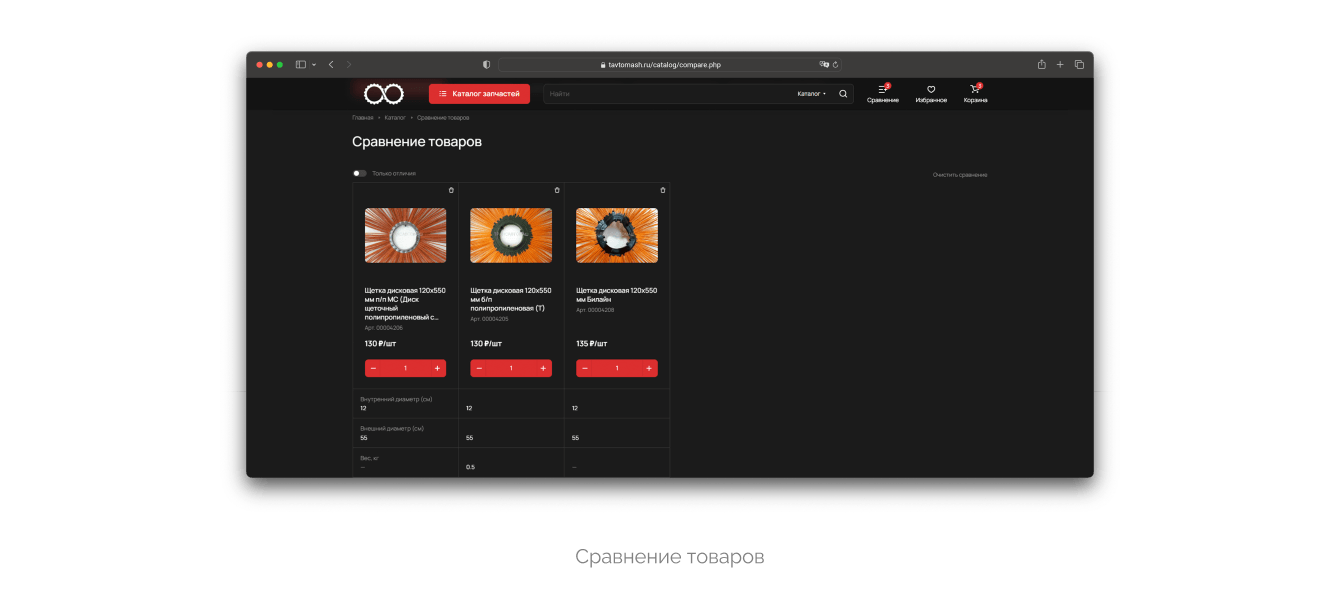Go to Каталог breadcrumb link
Screen dimensions: 1340x600
[395, 118]
